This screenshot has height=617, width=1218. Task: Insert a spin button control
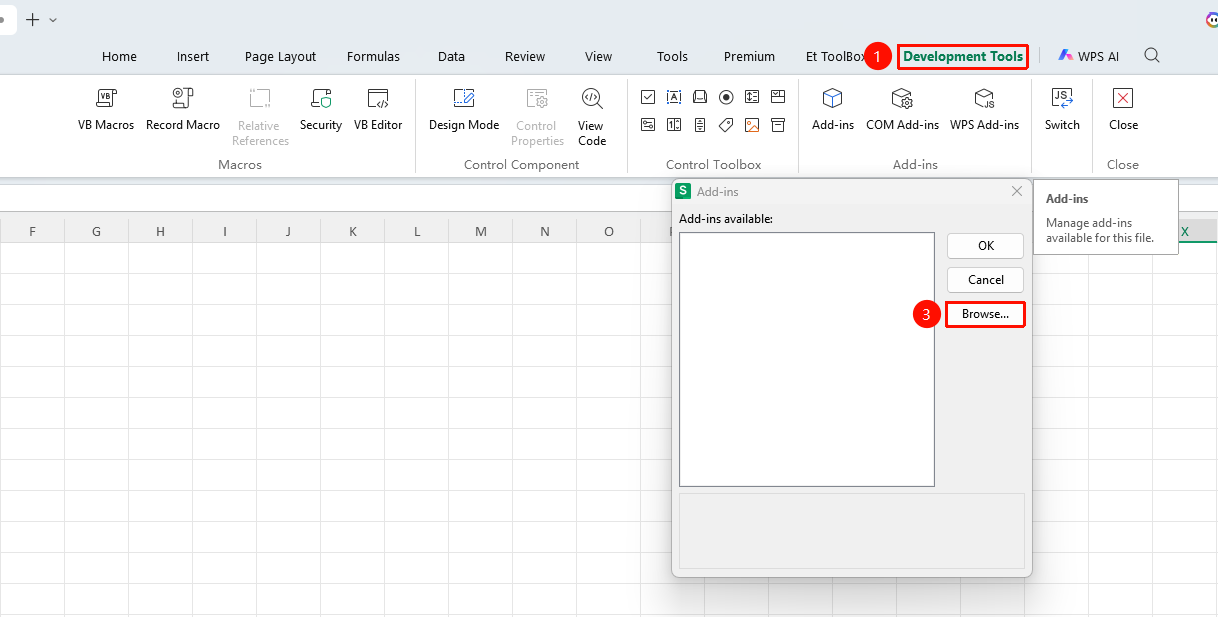674,125
